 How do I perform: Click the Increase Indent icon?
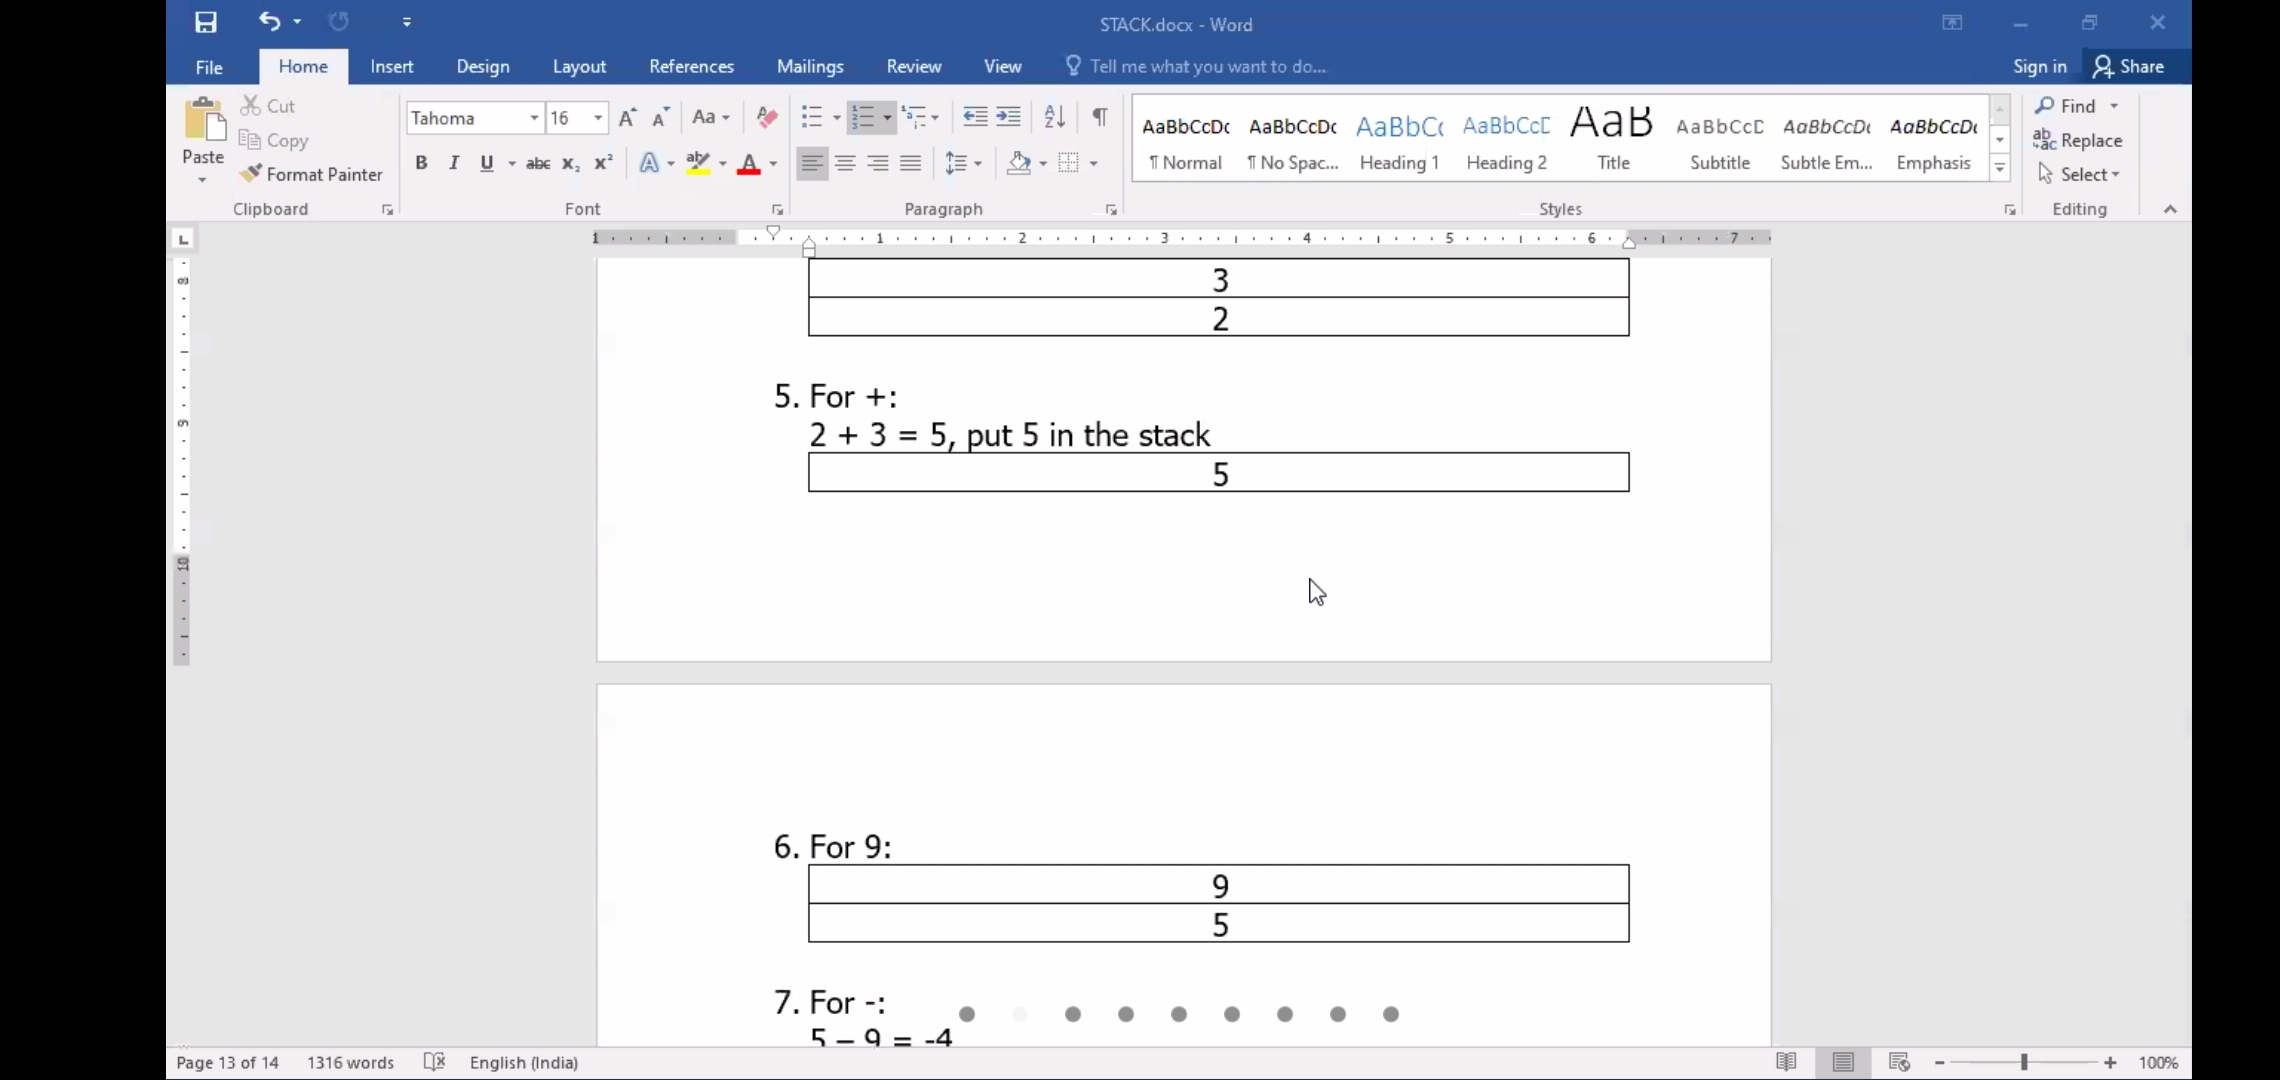click(1009, 117)
